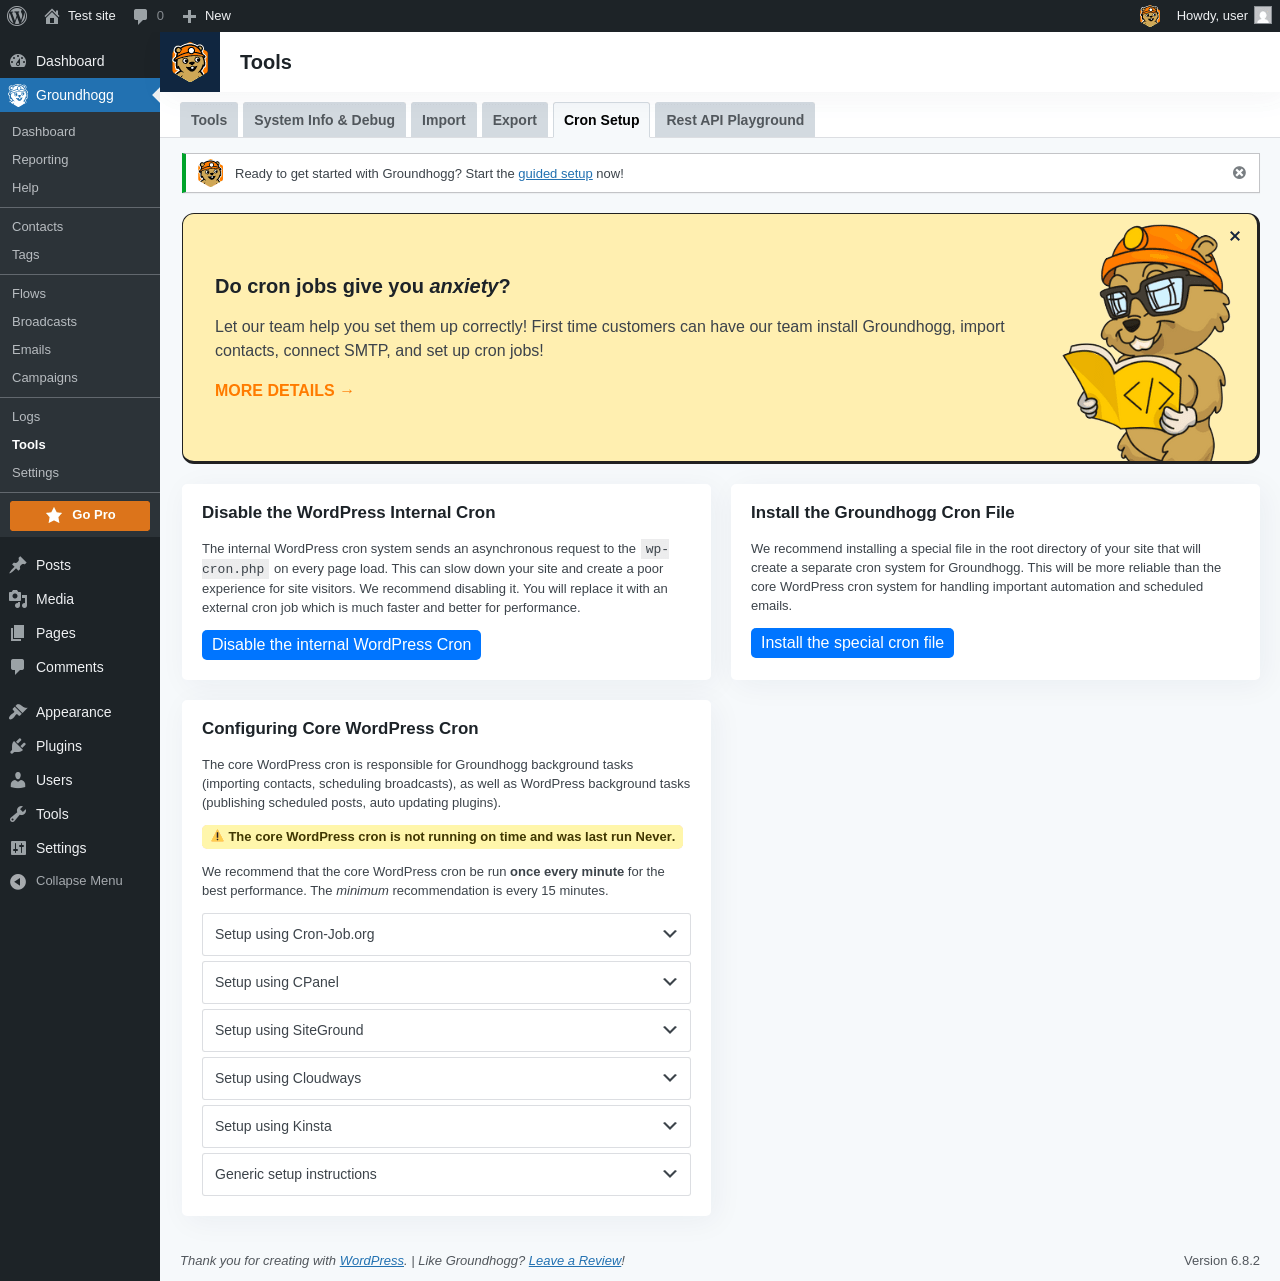Click the beaver illustration in the banner
The width and height of the screenshot is (1280, 1281).
coord(1147,343)
